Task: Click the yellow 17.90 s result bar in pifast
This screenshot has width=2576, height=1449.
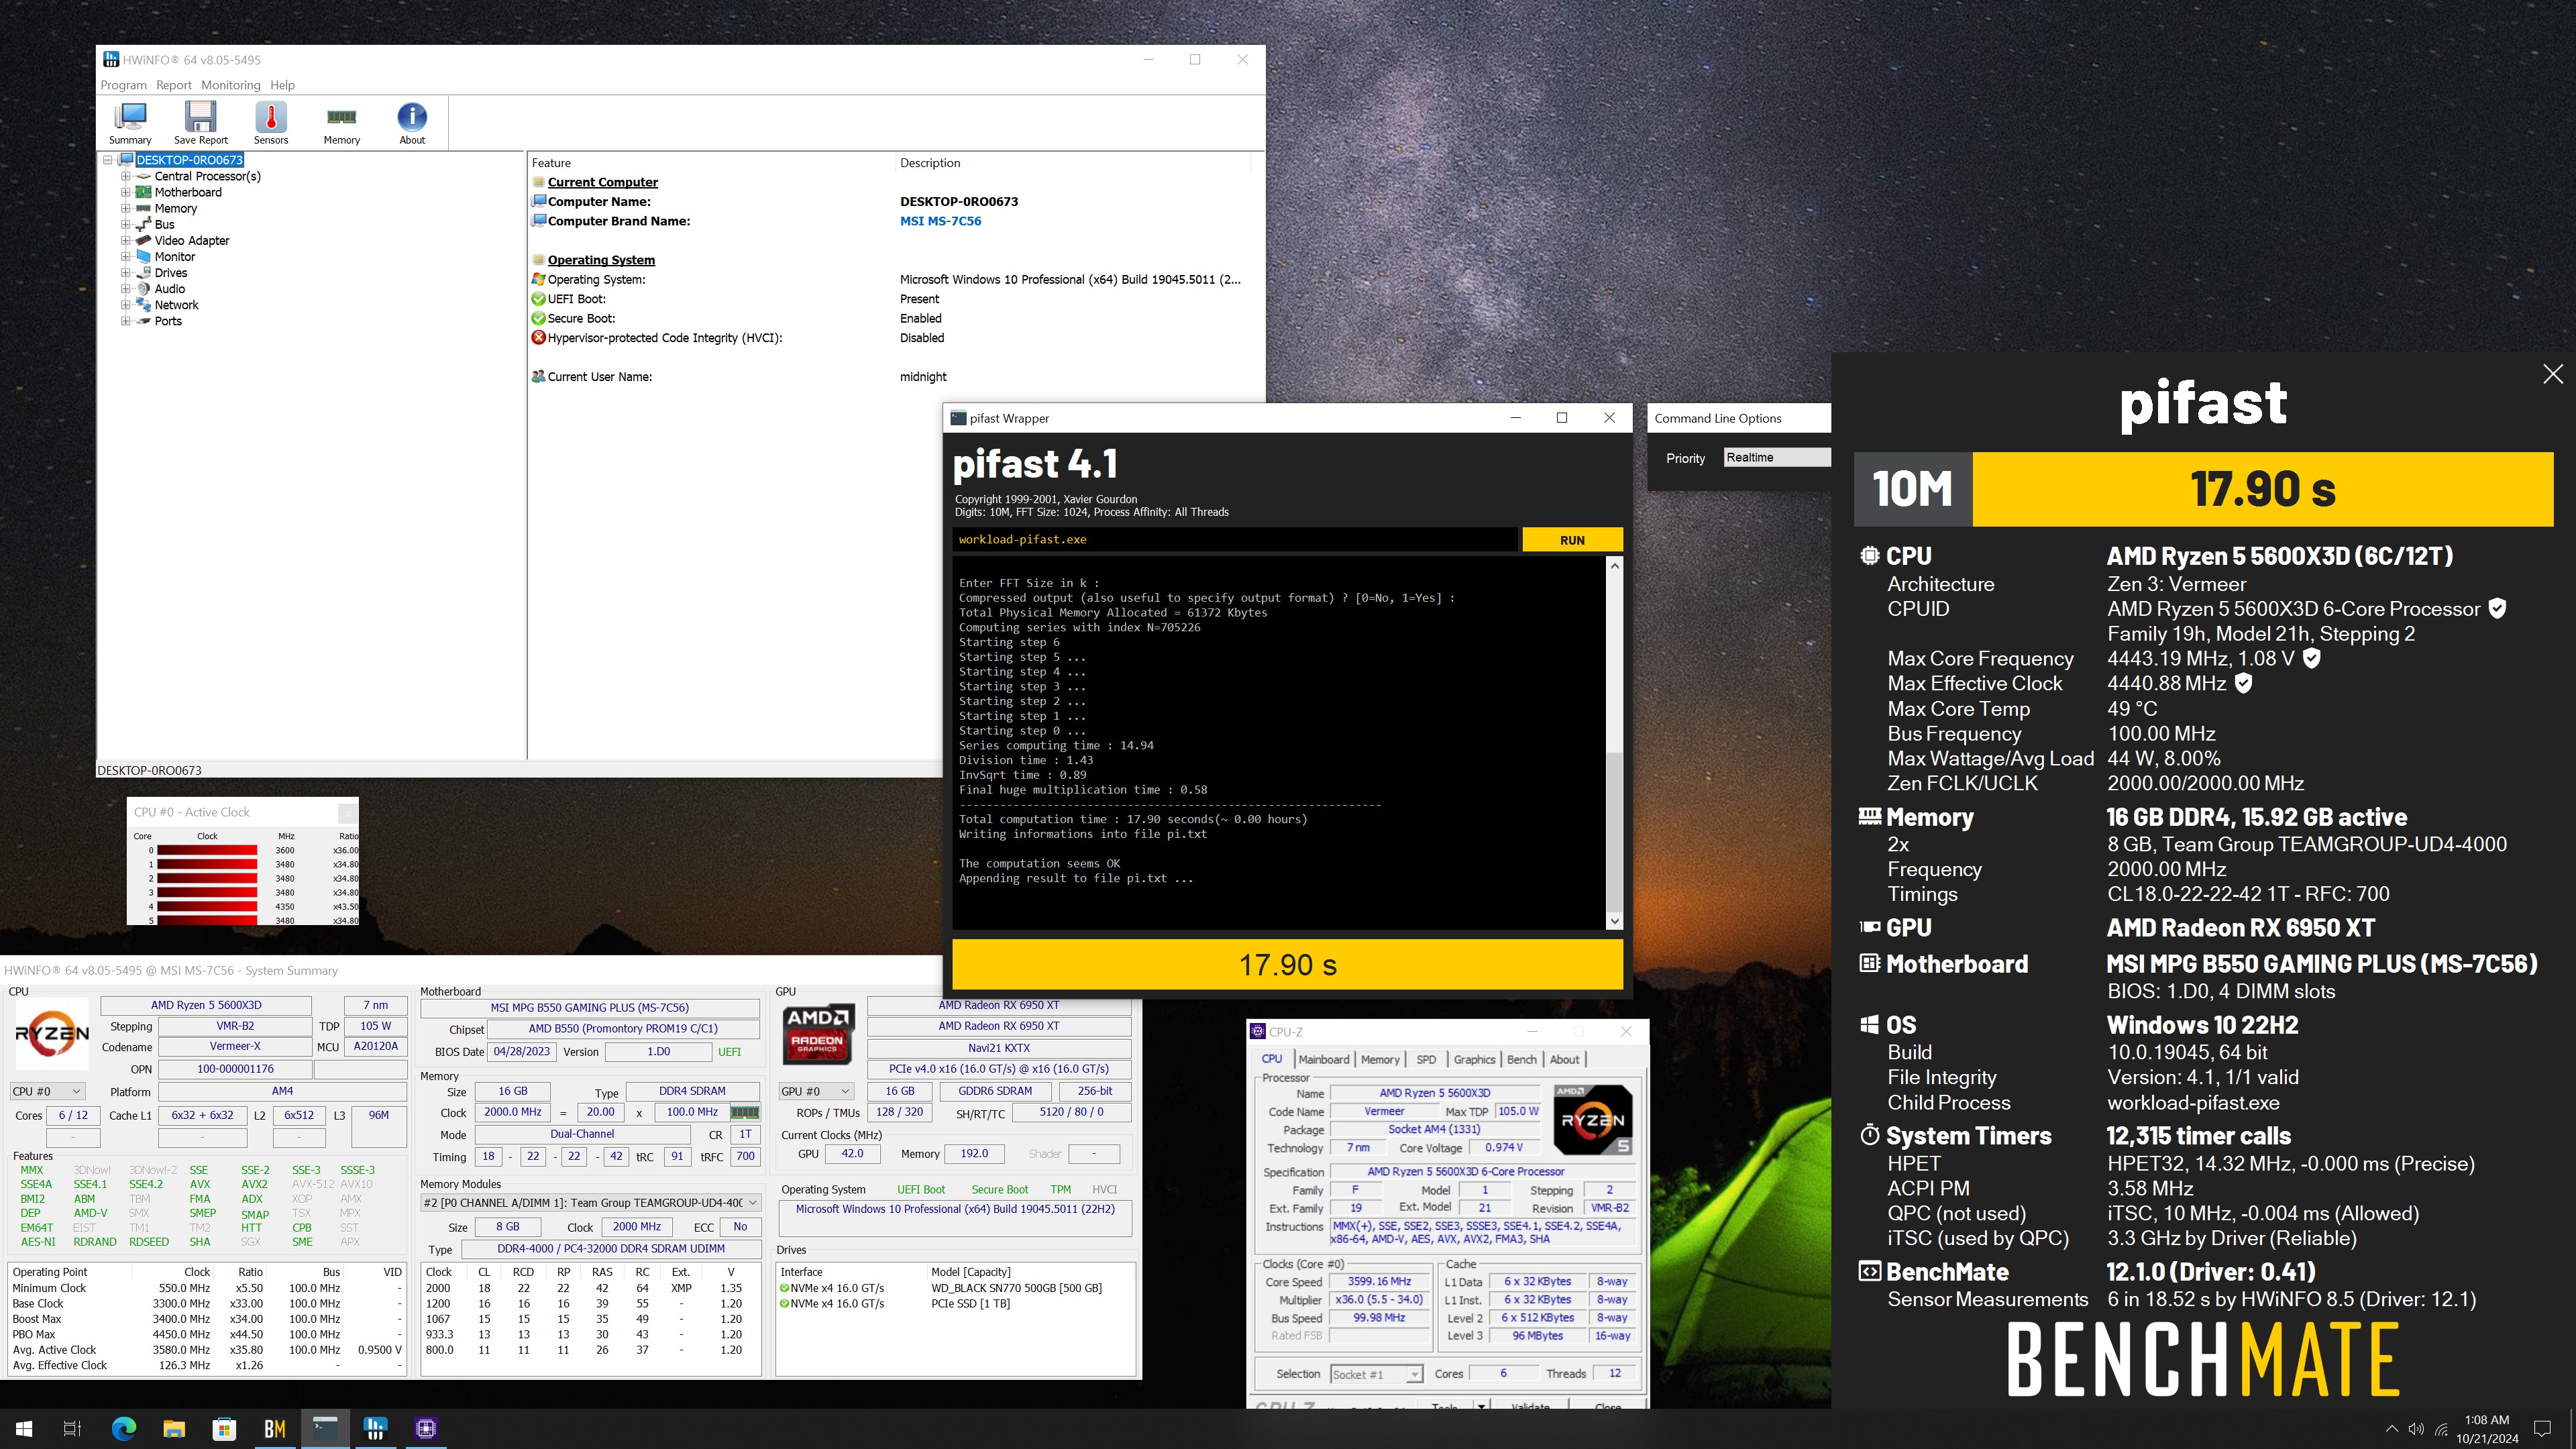Action: coord(1287,964)
